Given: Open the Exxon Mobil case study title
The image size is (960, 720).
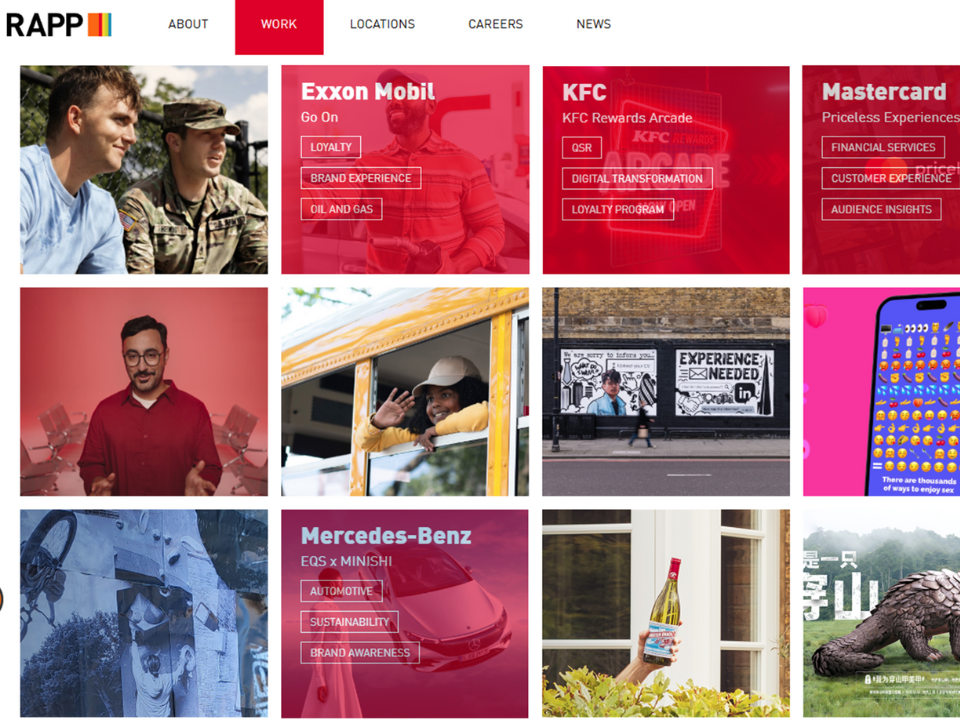Looking at the screenshot, I should coord(367,92).
